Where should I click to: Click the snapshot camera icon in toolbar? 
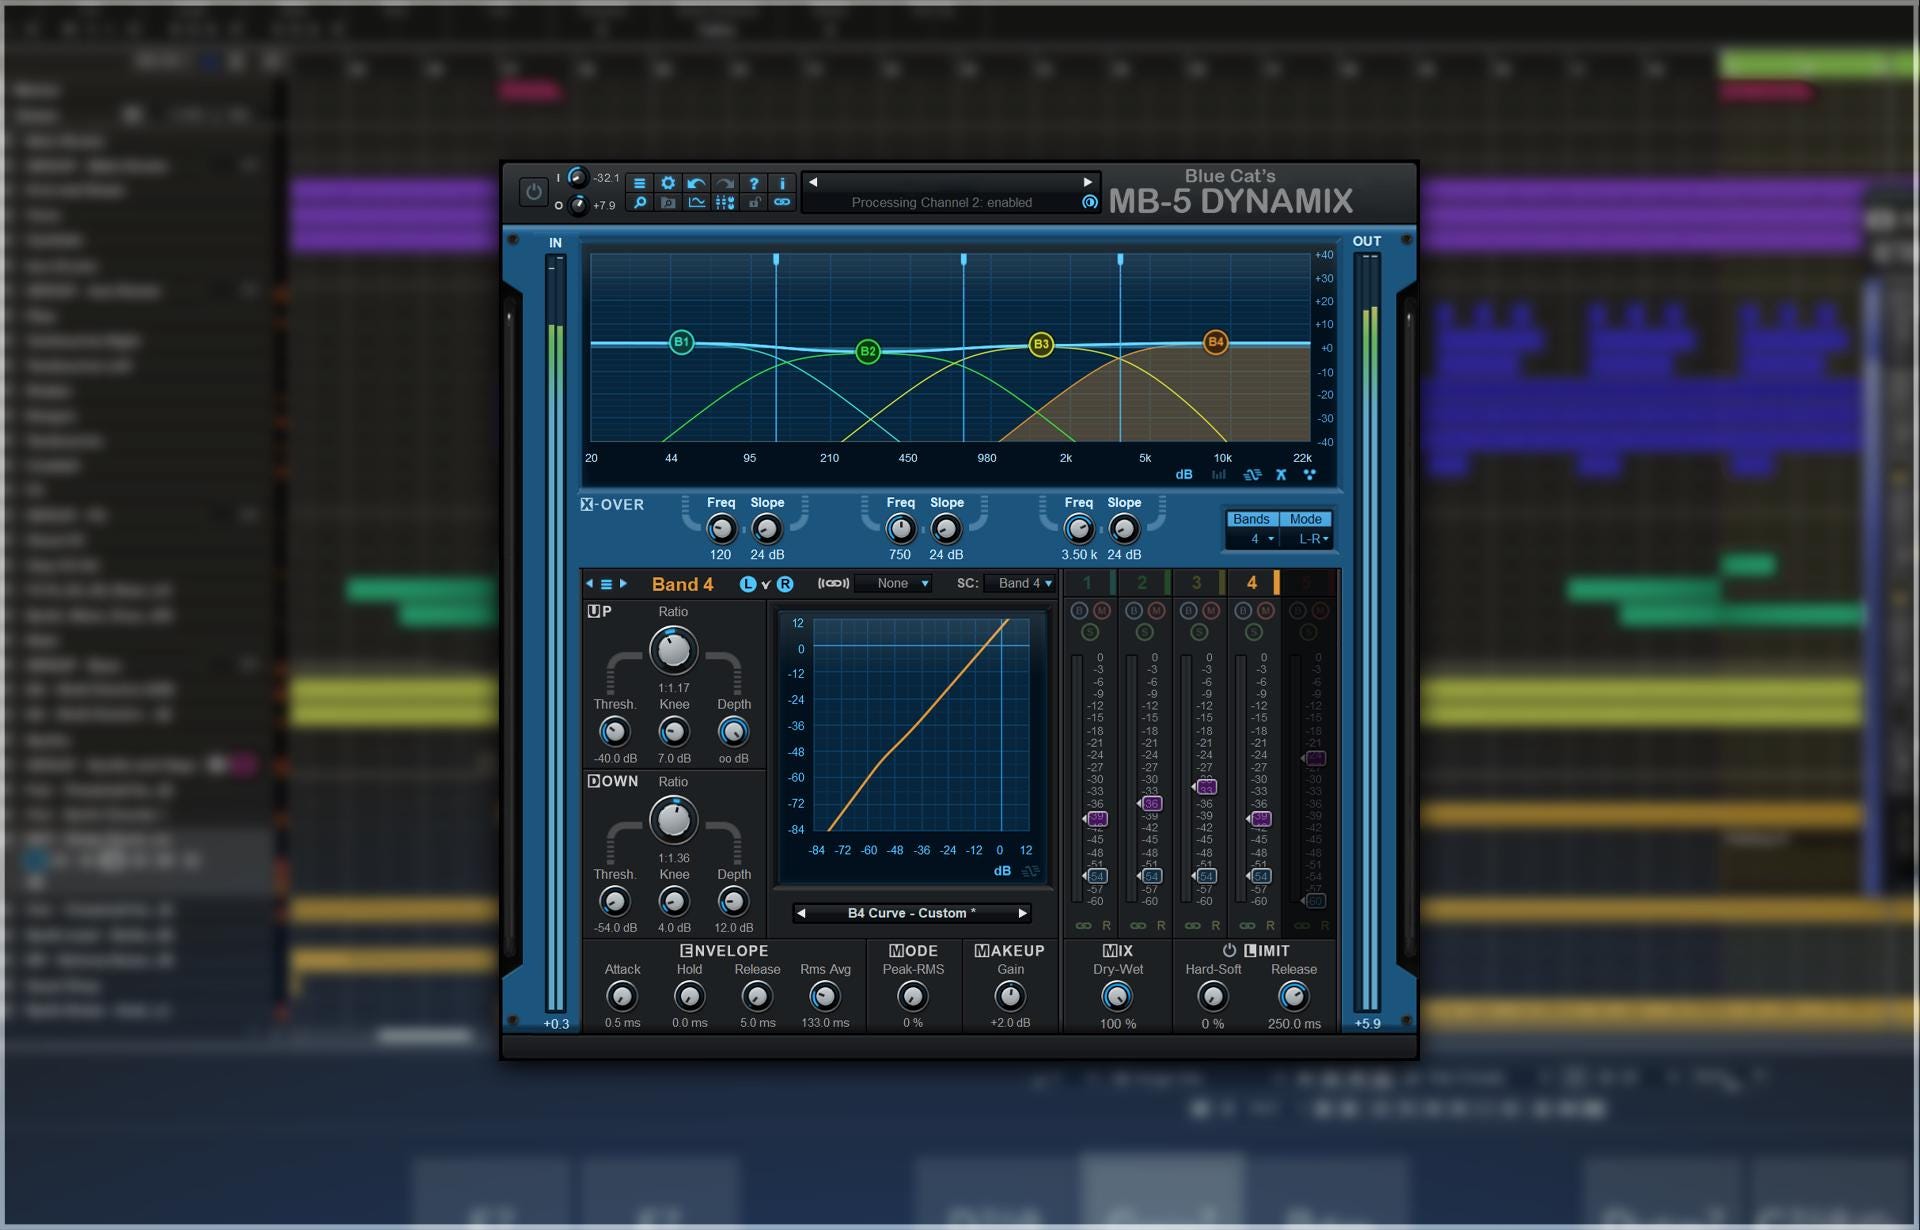[x=668, y=202]
